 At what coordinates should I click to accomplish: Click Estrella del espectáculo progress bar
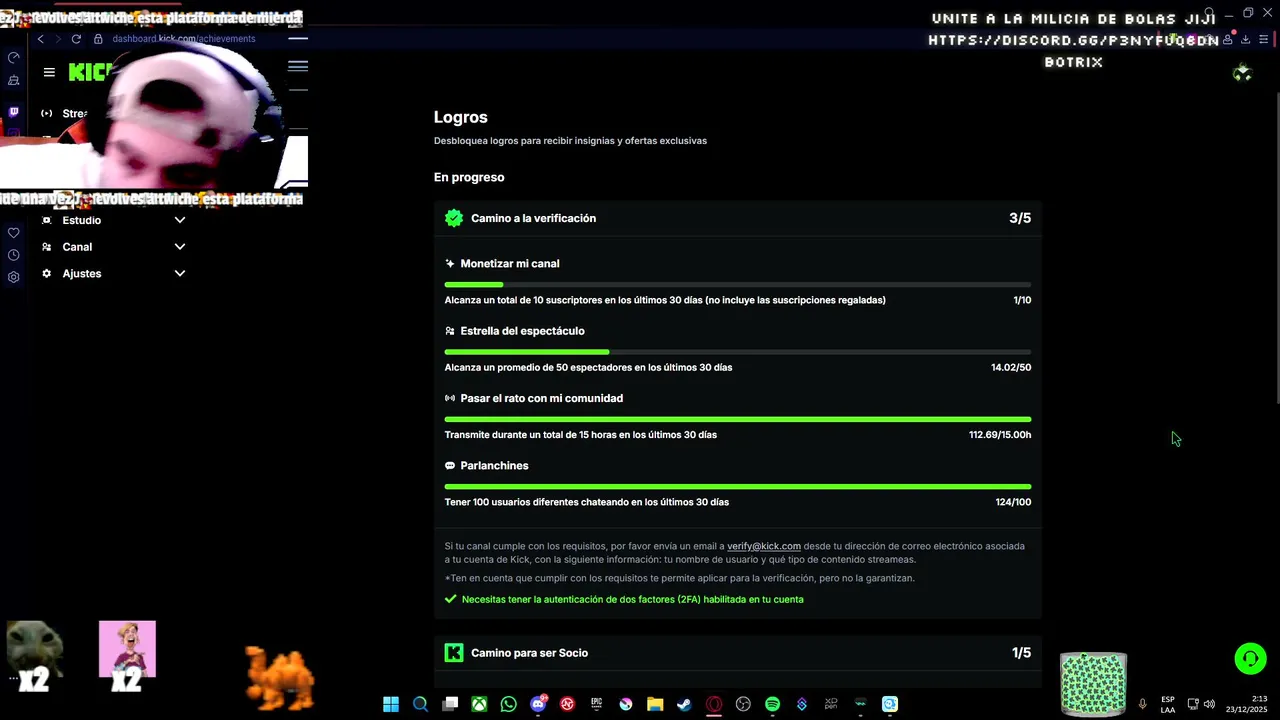[x=738, y=352]
